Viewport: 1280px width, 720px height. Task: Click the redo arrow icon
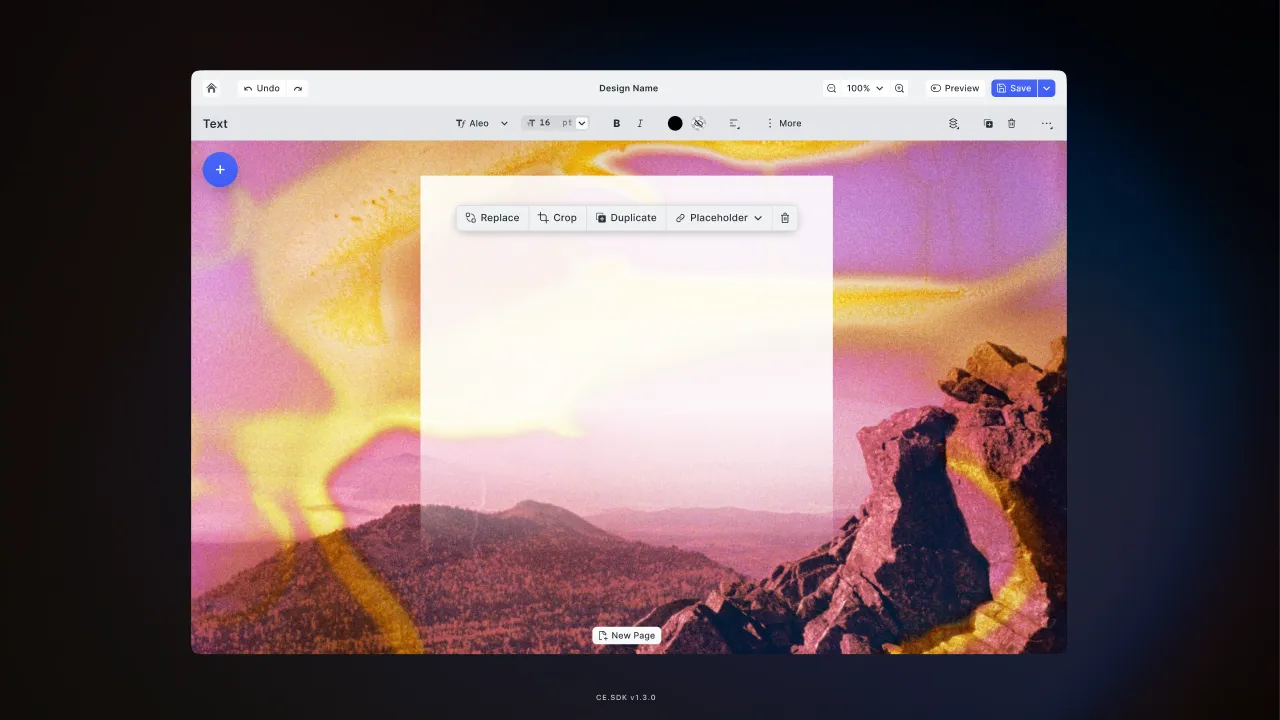[x=298, y=88]
